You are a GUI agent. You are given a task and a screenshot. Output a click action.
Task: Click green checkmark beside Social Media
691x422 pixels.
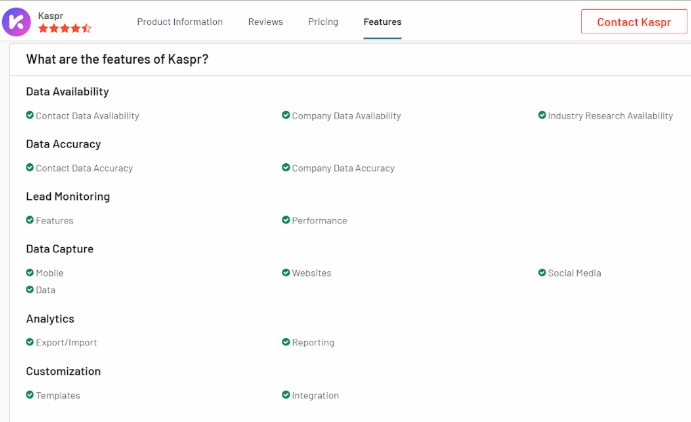[542, 272]
